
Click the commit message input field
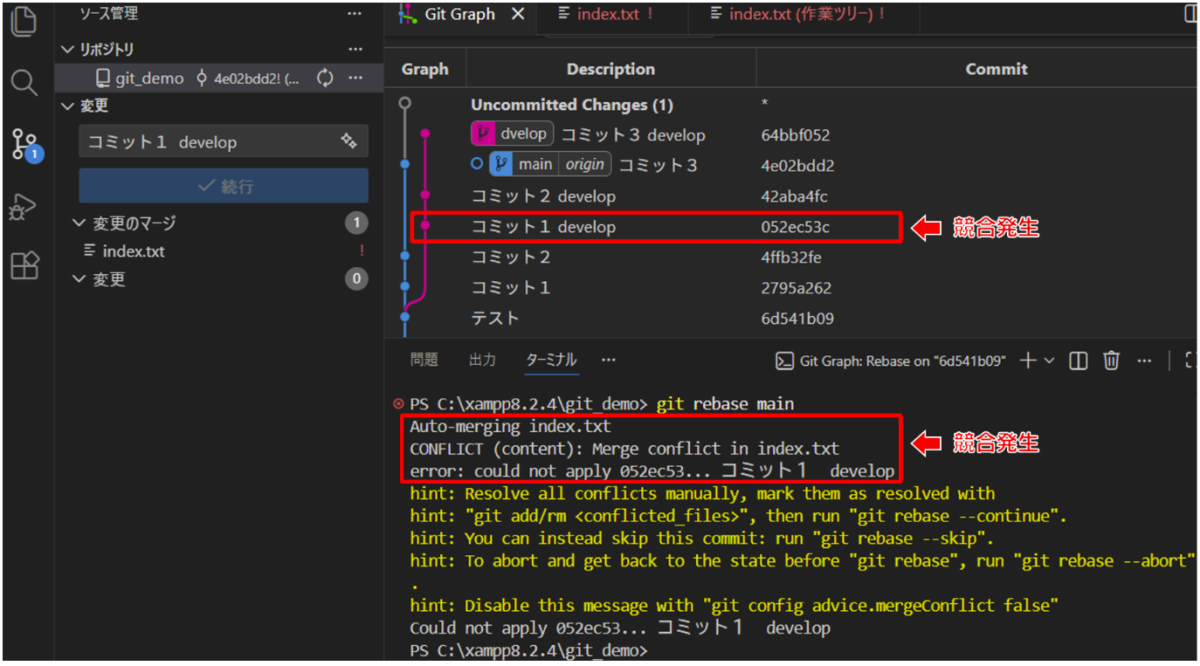click(x=210, y=142)
